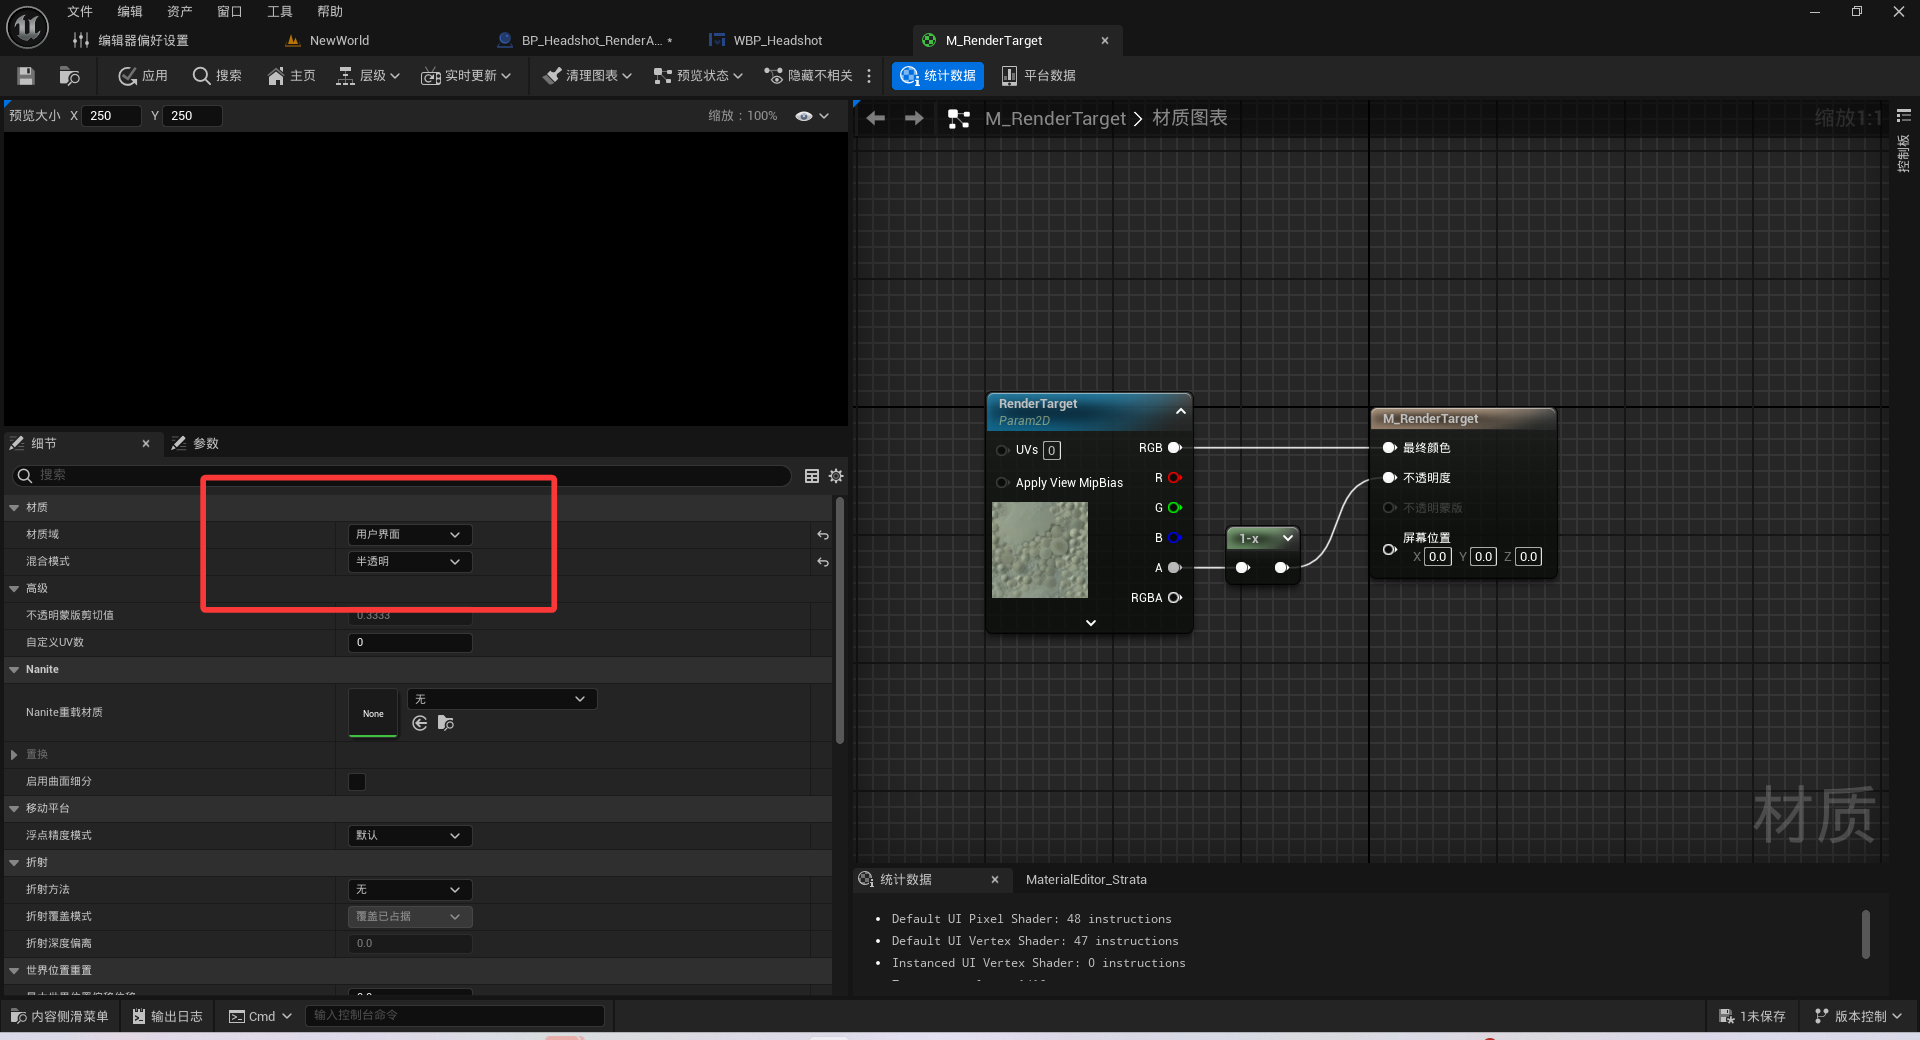Switch to the WBP_Headshot tab
Image resolution: width=1920 pixels, height=1040 pixels.
765,41
